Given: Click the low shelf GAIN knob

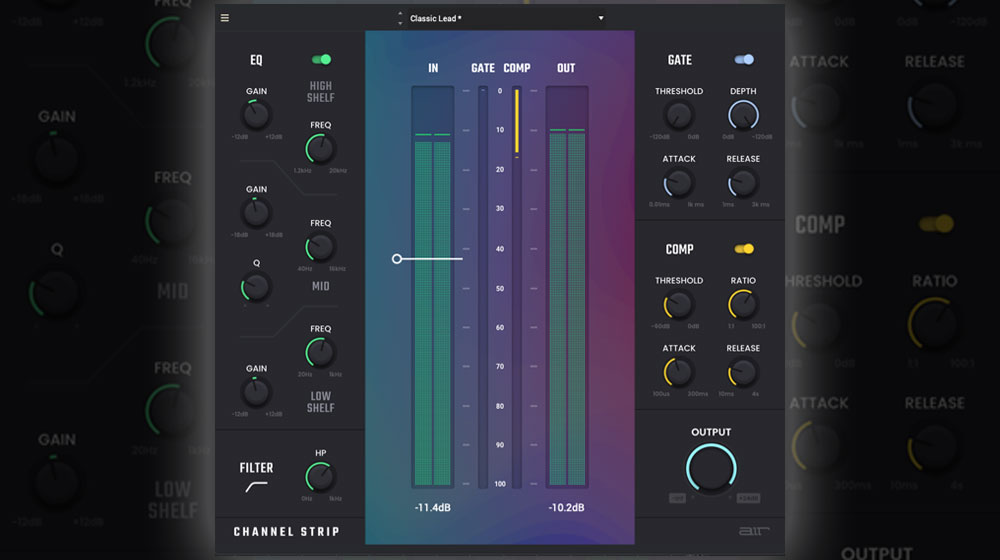Looking at the screenshot, I should [x=256, y=393].
